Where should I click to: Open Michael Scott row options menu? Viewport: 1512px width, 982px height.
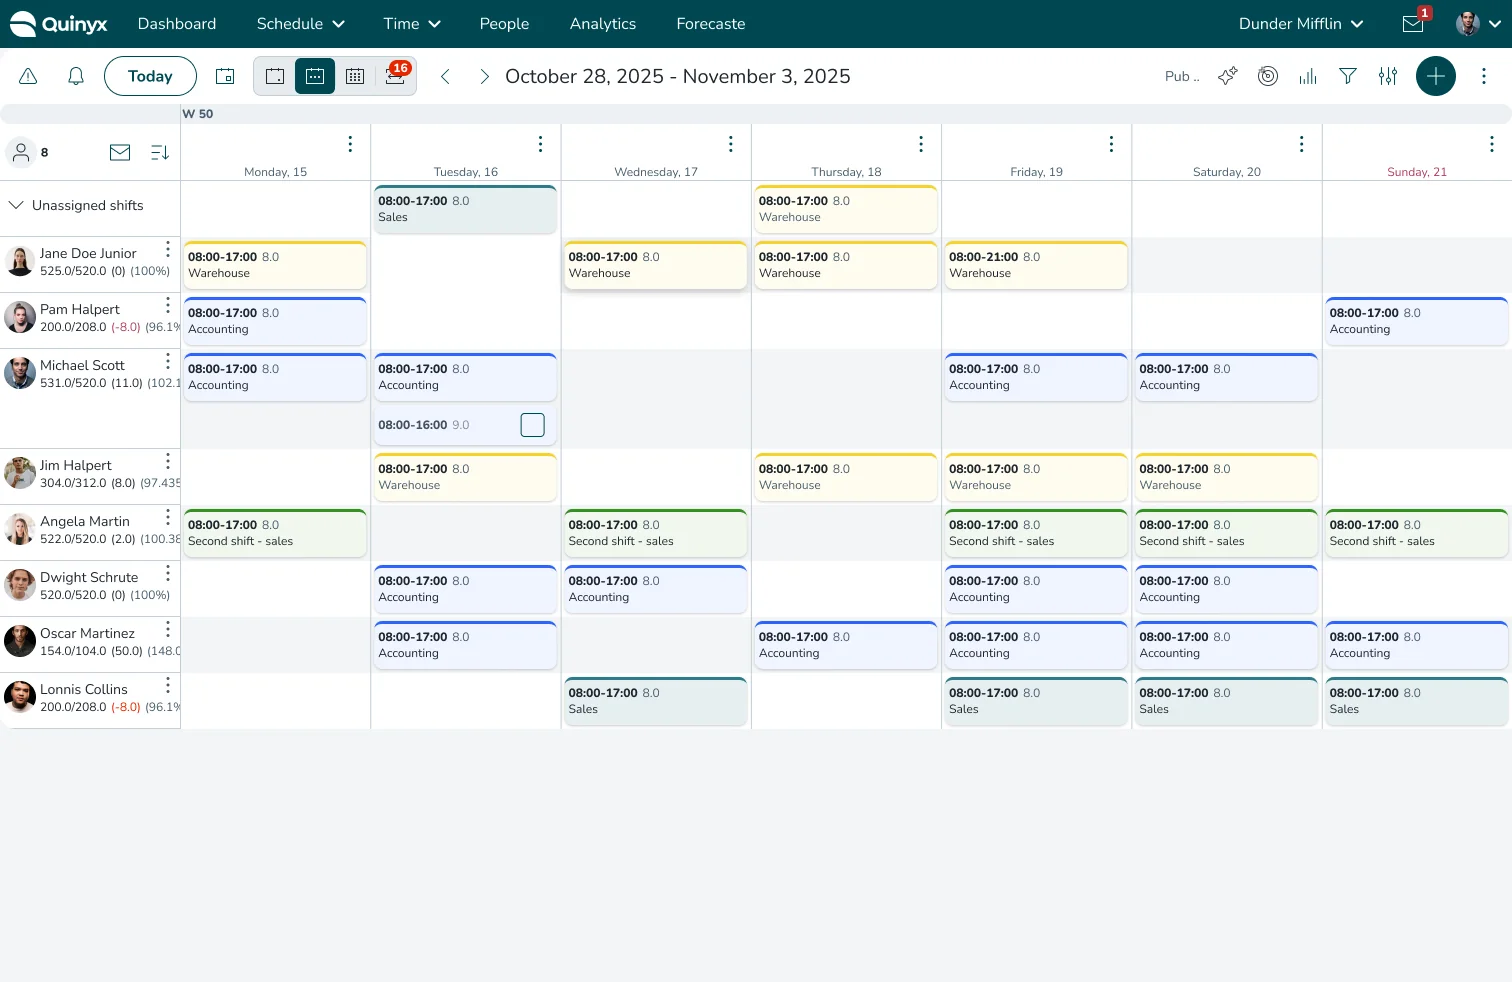(168, 361)
